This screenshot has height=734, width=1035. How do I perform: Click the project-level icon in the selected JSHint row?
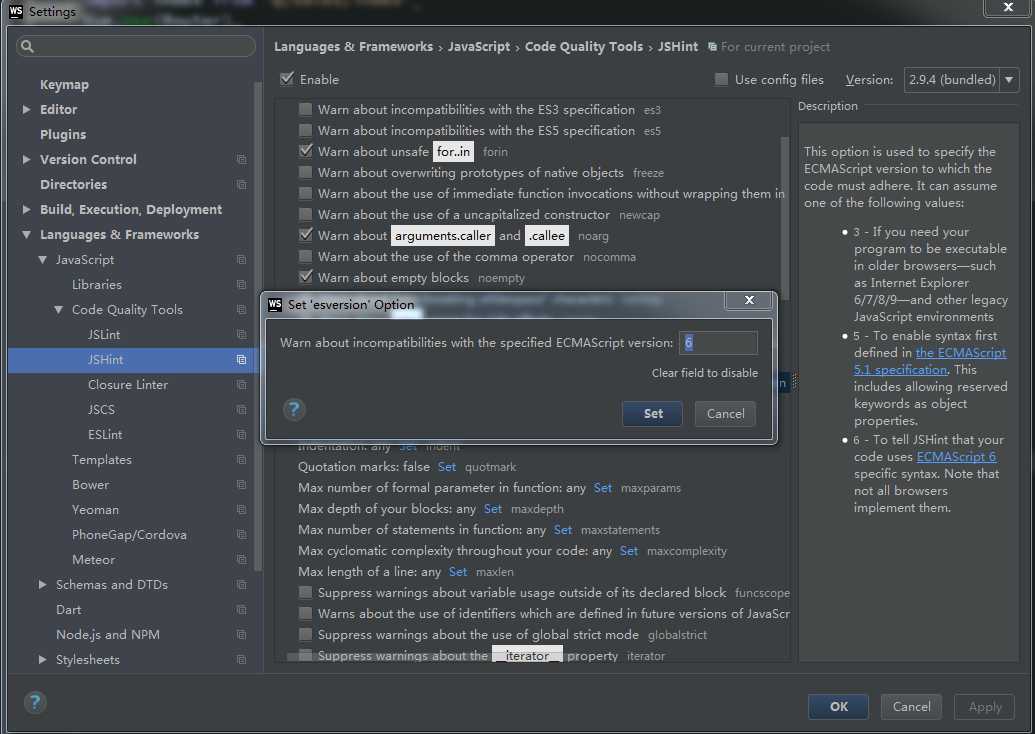tap(242, 360)
